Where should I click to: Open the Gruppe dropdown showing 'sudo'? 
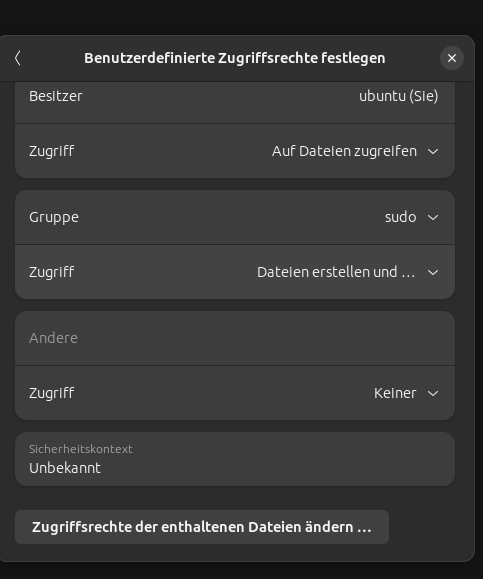tap(235, 217)
